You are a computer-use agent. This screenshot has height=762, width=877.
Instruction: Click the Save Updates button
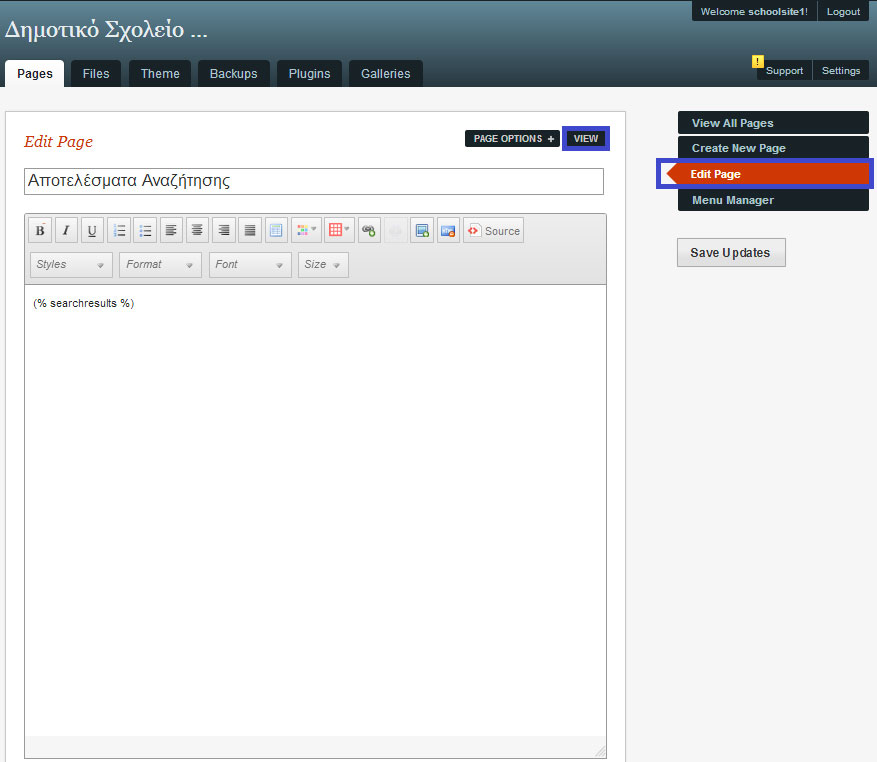730,253
